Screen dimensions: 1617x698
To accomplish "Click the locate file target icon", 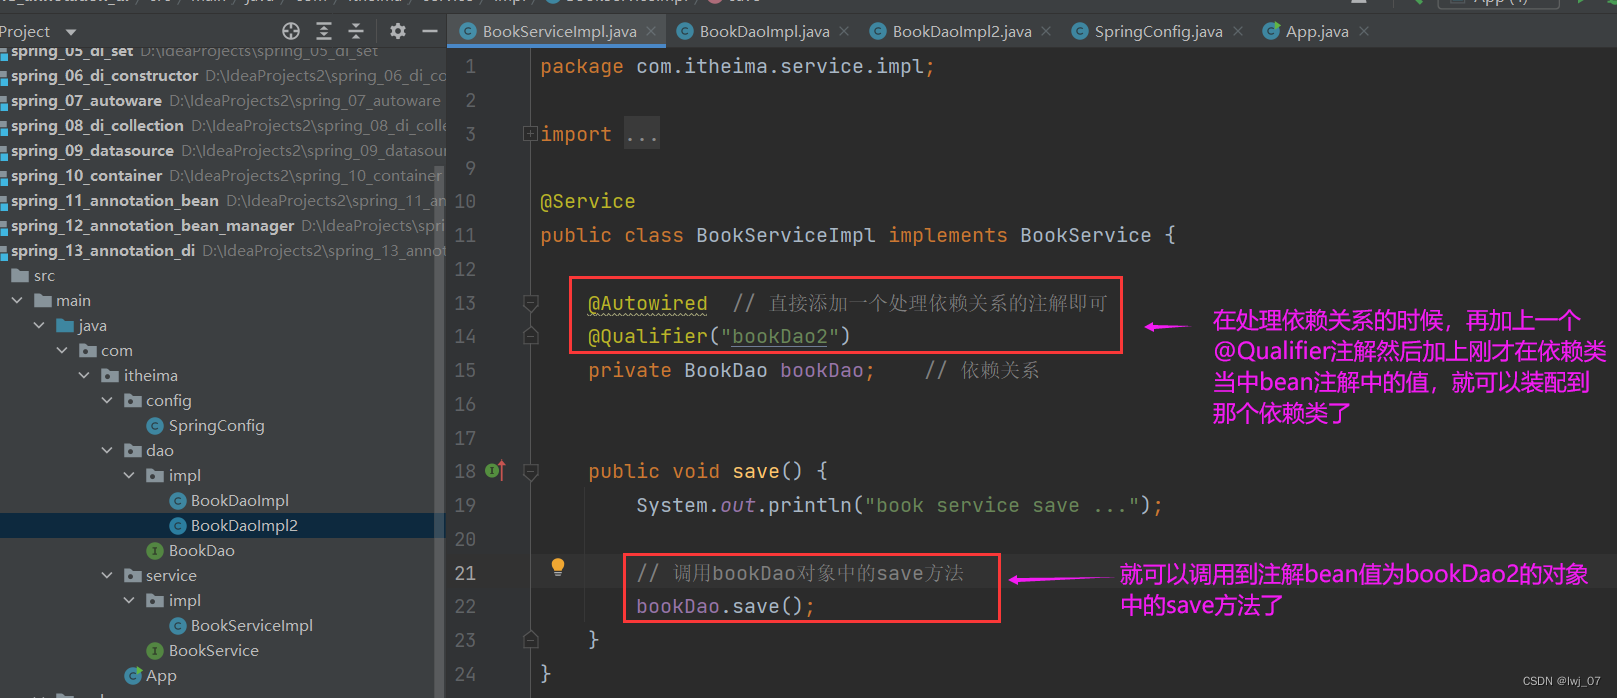I will click(x=291, y=31).
